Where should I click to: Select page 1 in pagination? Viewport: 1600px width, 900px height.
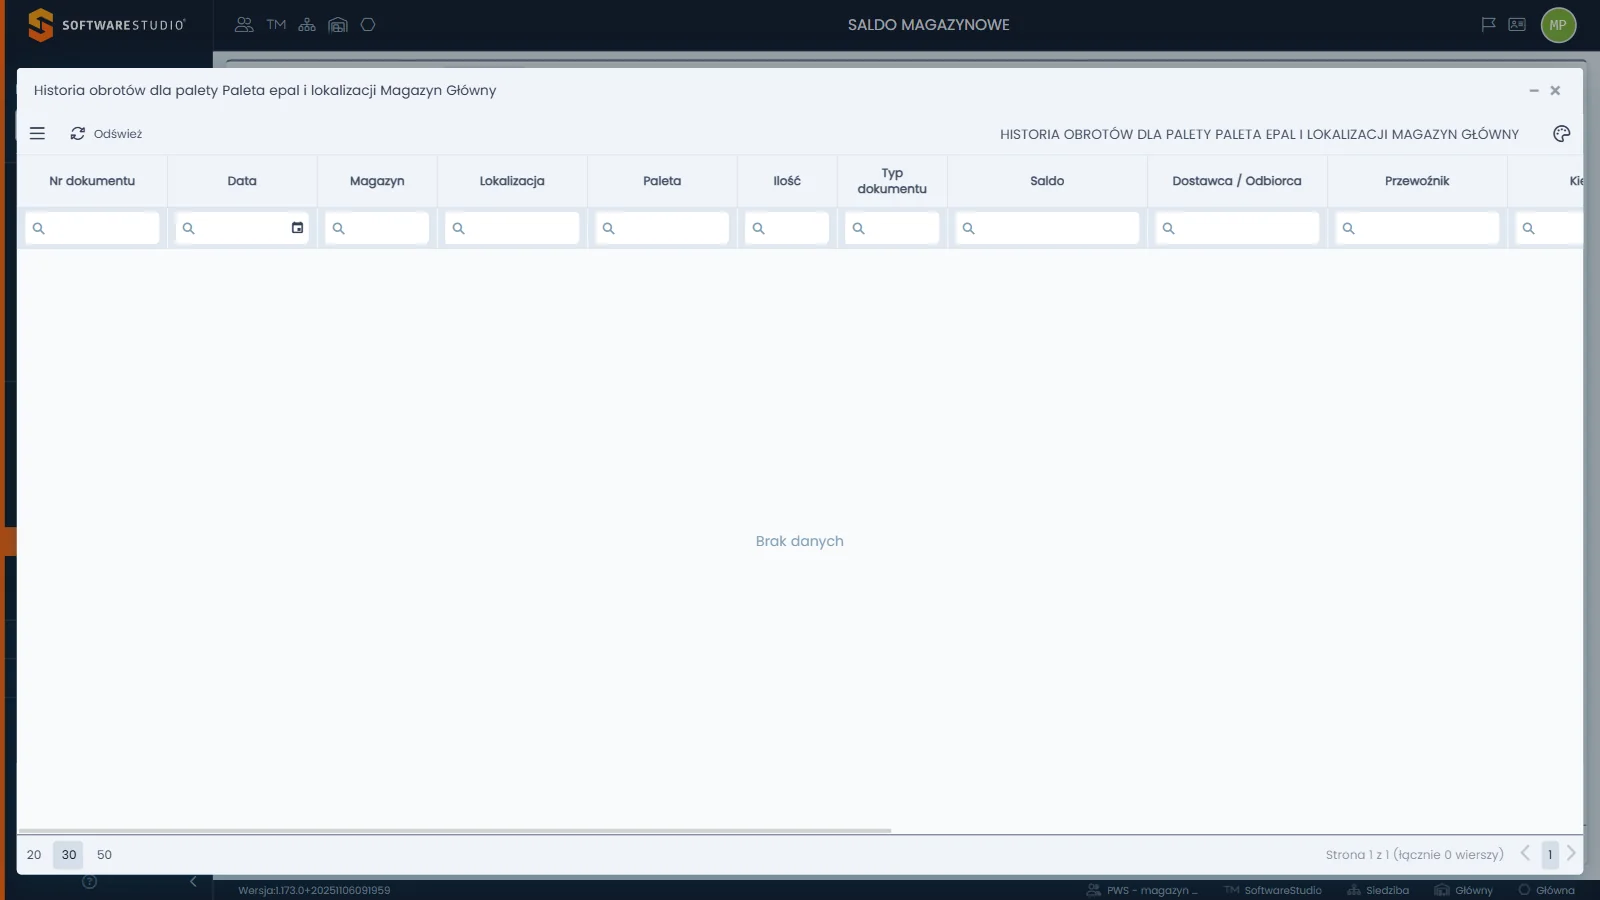tap(1550, 855)
